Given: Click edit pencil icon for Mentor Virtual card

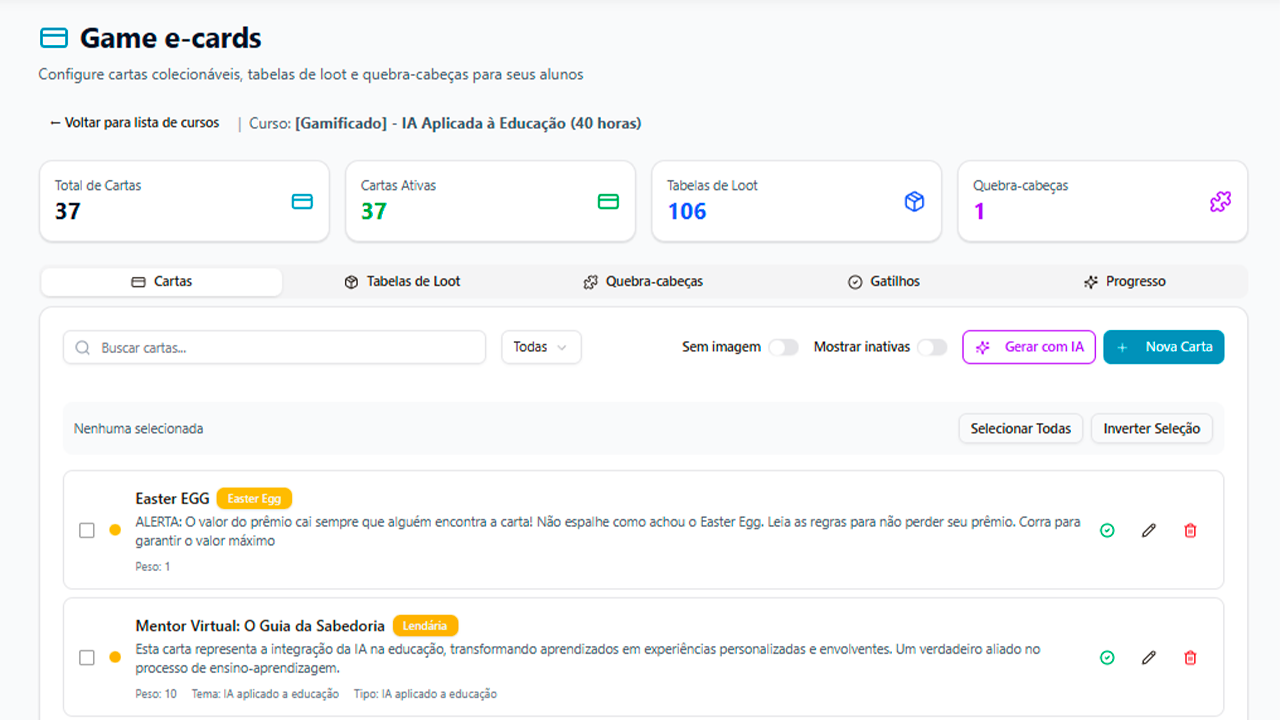Looking at the screenshot, I should tap(1148, 658).
